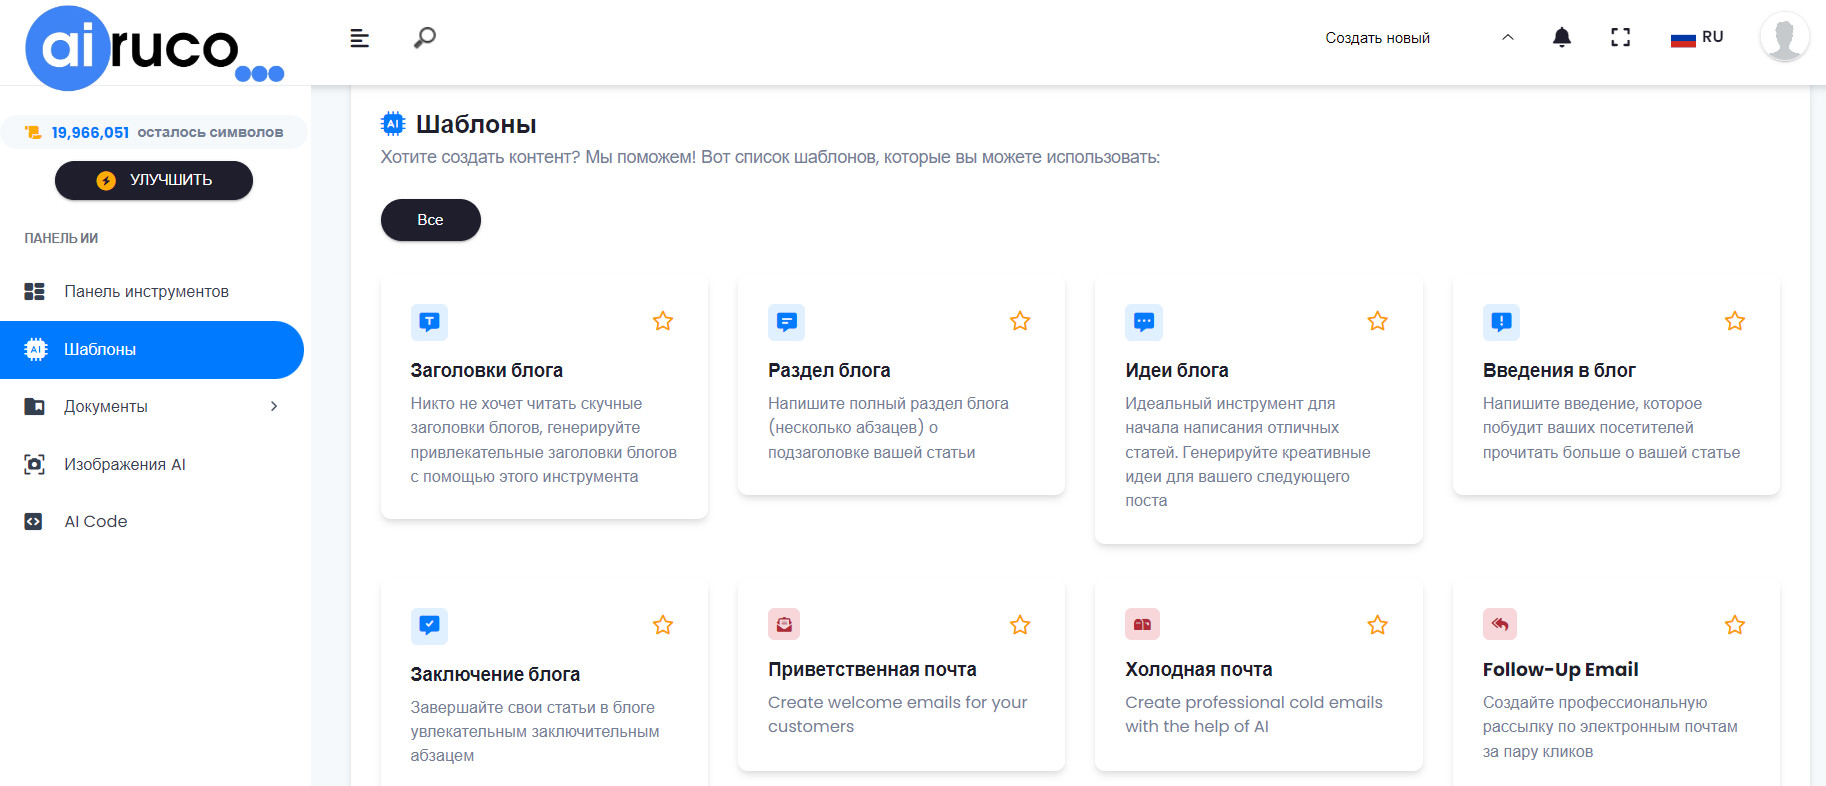Favorite the Раздел блога template star
Viewport: 1826px width, 786px height.
click(x=1019, y=321)
